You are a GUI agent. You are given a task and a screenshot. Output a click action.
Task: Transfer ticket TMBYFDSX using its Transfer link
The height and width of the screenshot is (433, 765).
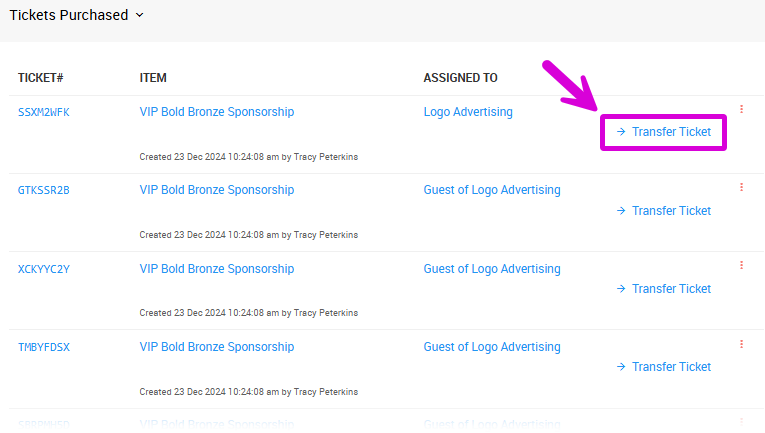pyautogui.click(x=663, y=367)
